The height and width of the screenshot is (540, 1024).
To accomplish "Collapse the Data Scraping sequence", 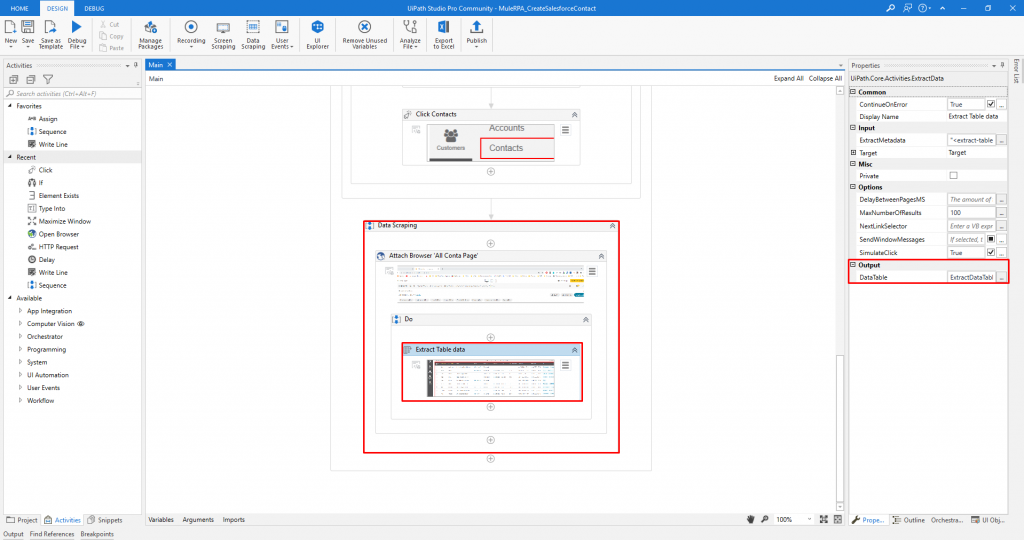I will tap(613, 226).
